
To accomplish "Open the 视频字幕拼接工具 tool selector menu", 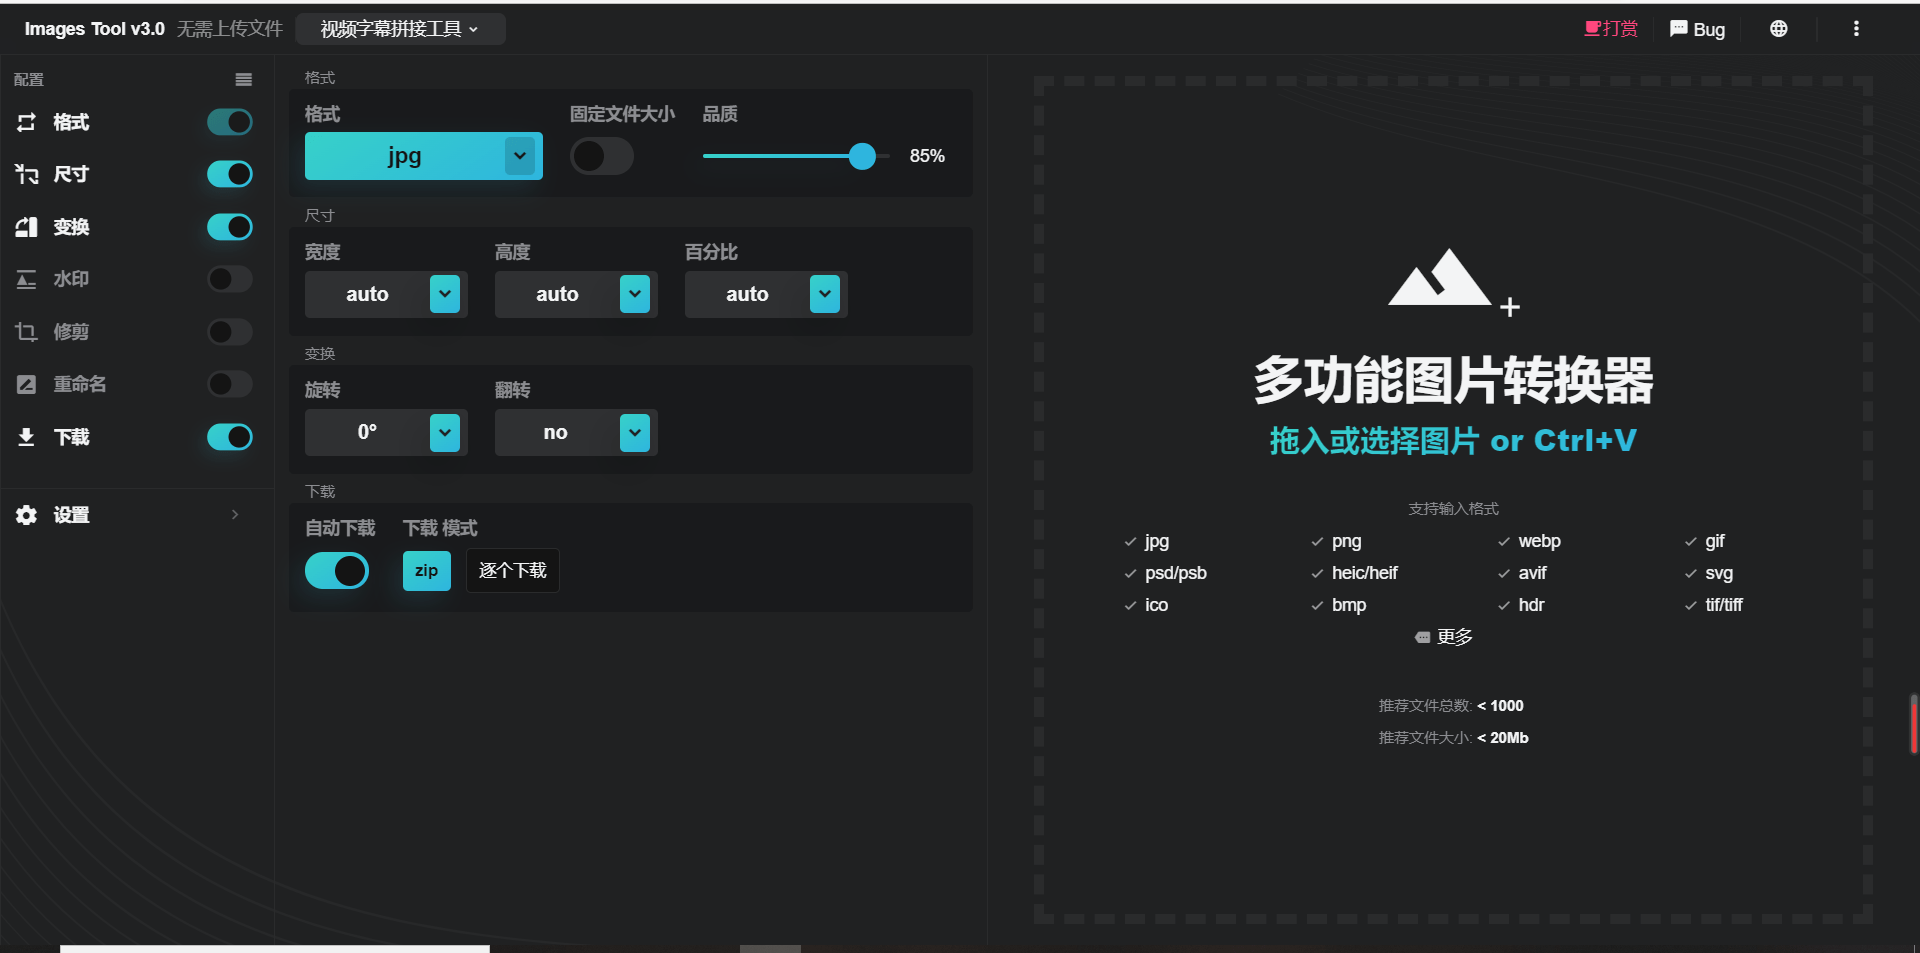I will pyautogui.click(x=400, y=29).
